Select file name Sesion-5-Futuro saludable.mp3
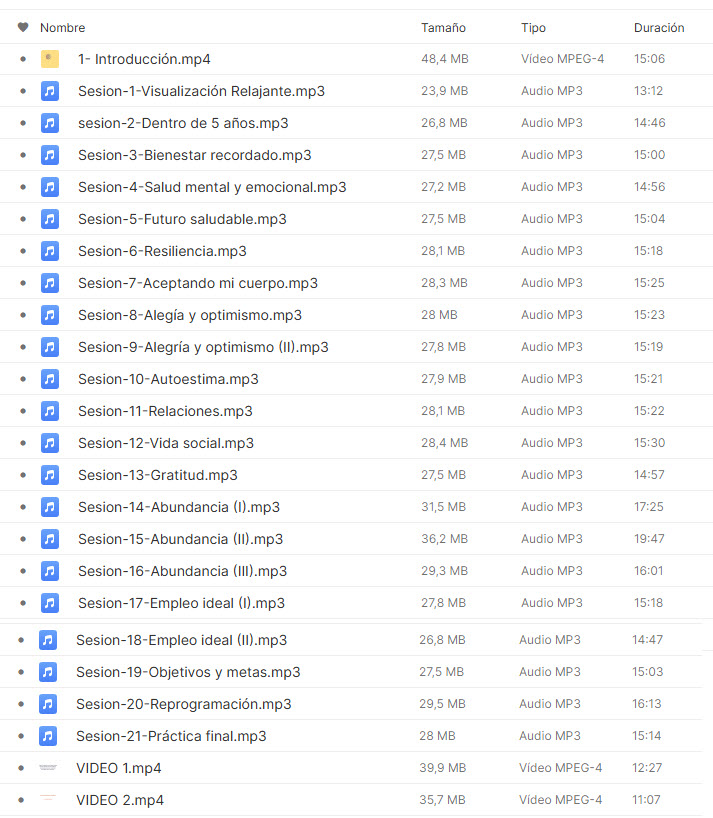The height and width of the screenshot is (818, 713). click(182, 219)
